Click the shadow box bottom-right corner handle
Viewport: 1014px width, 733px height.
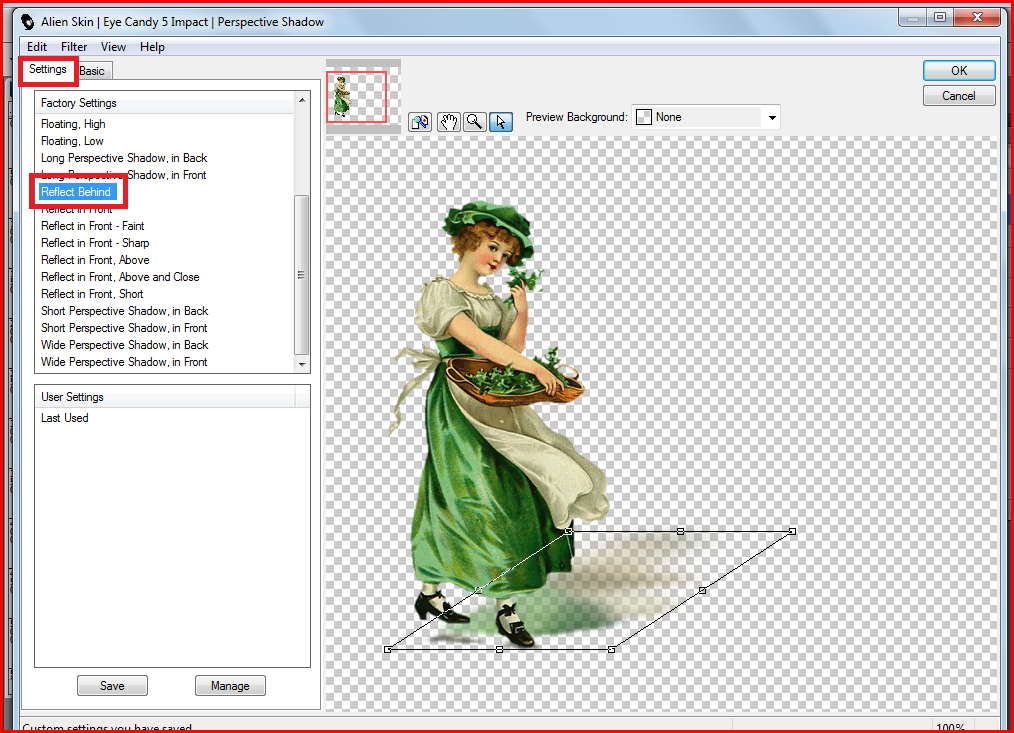(612, 649)
